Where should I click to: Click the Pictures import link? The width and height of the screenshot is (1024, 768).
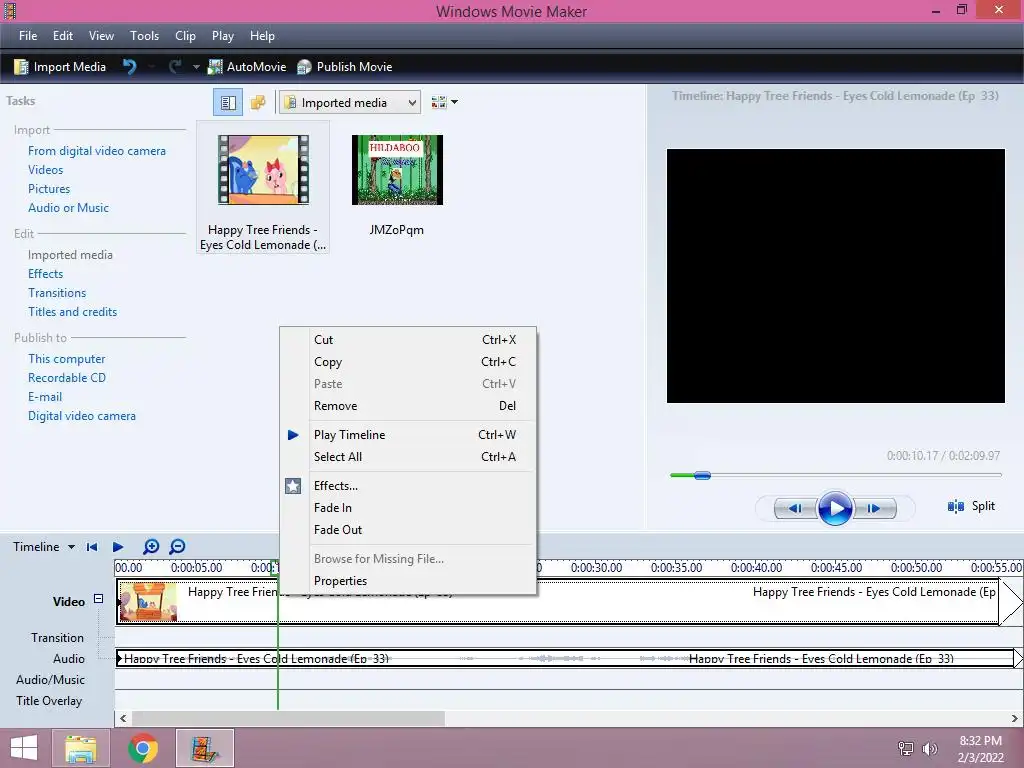click(49, 189)
